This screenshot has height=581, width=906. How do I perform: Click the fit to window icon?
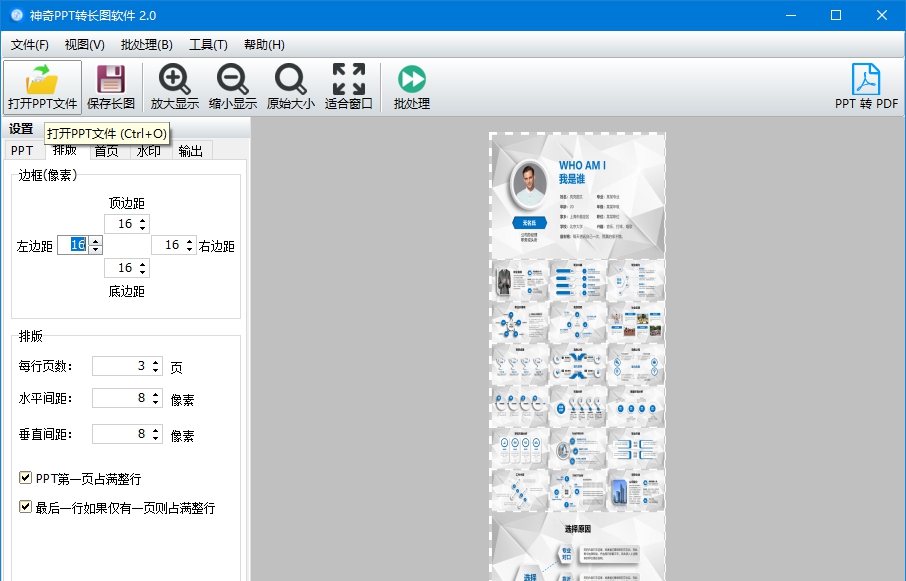click(349, 79)
